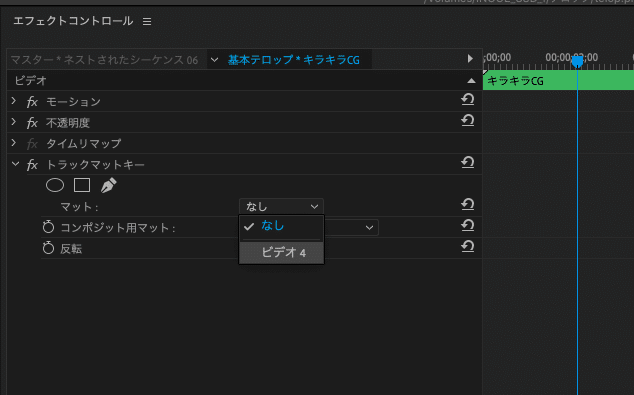Click the 不透明度 effect name
The image size is (634, 395).
click(68, 123)
